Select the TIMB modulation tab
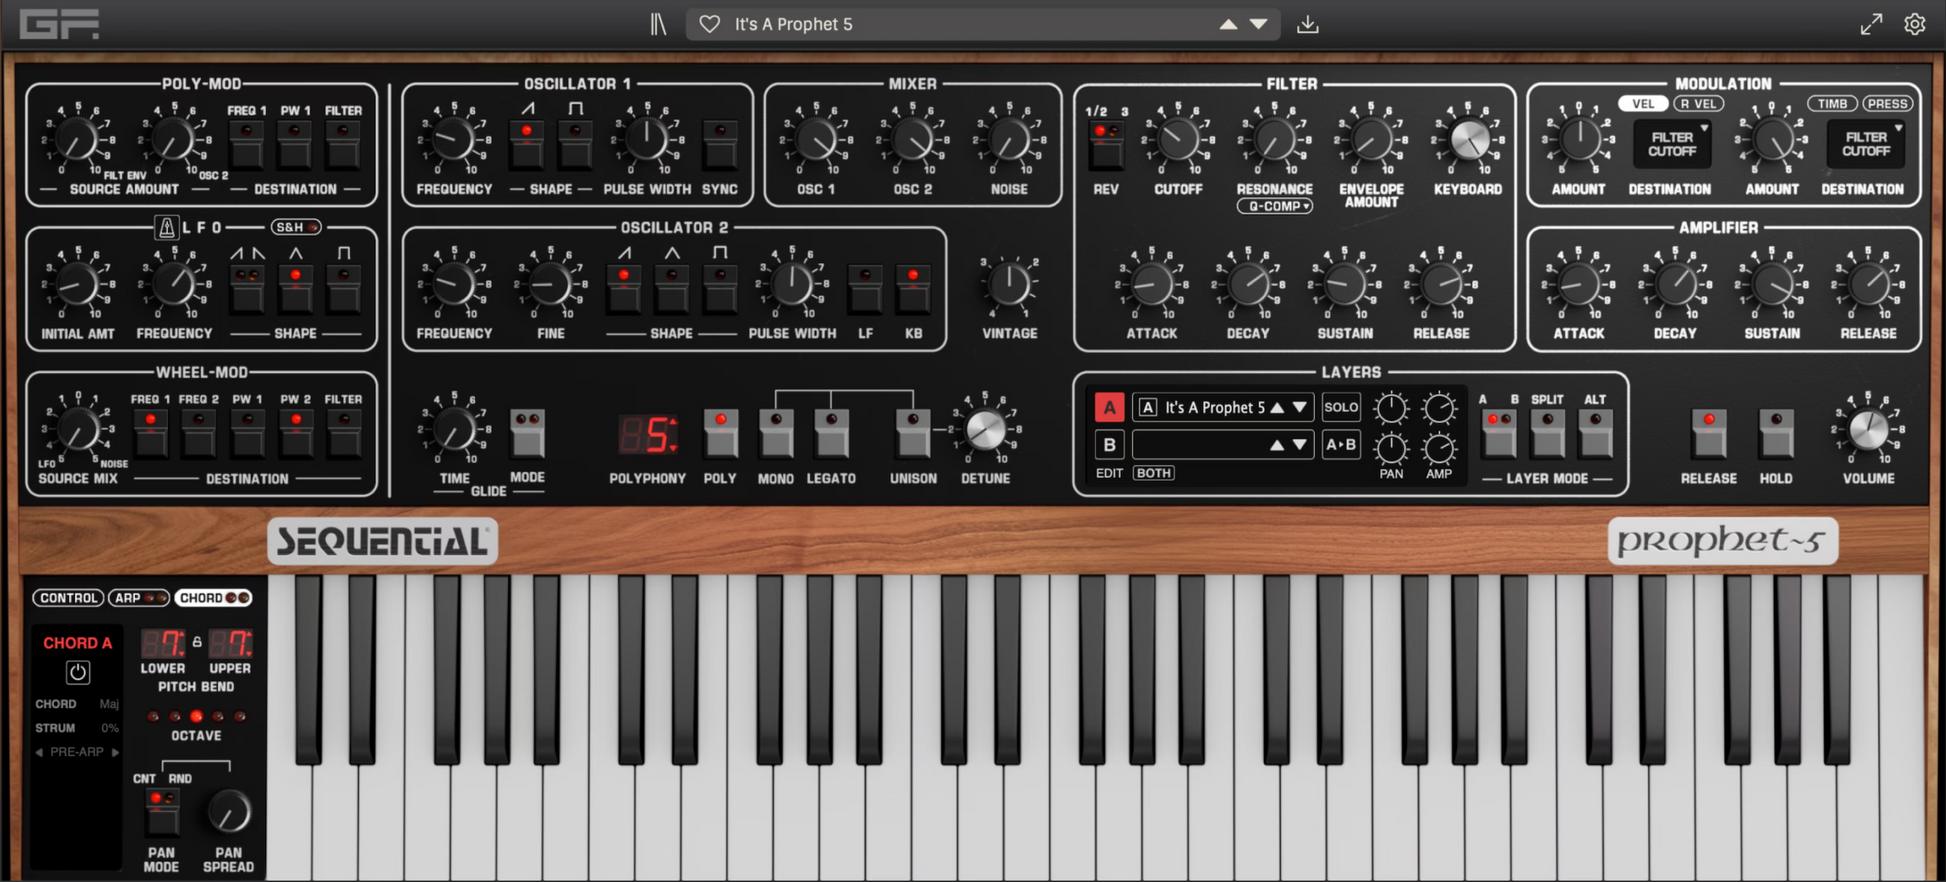 point(1832,103)
